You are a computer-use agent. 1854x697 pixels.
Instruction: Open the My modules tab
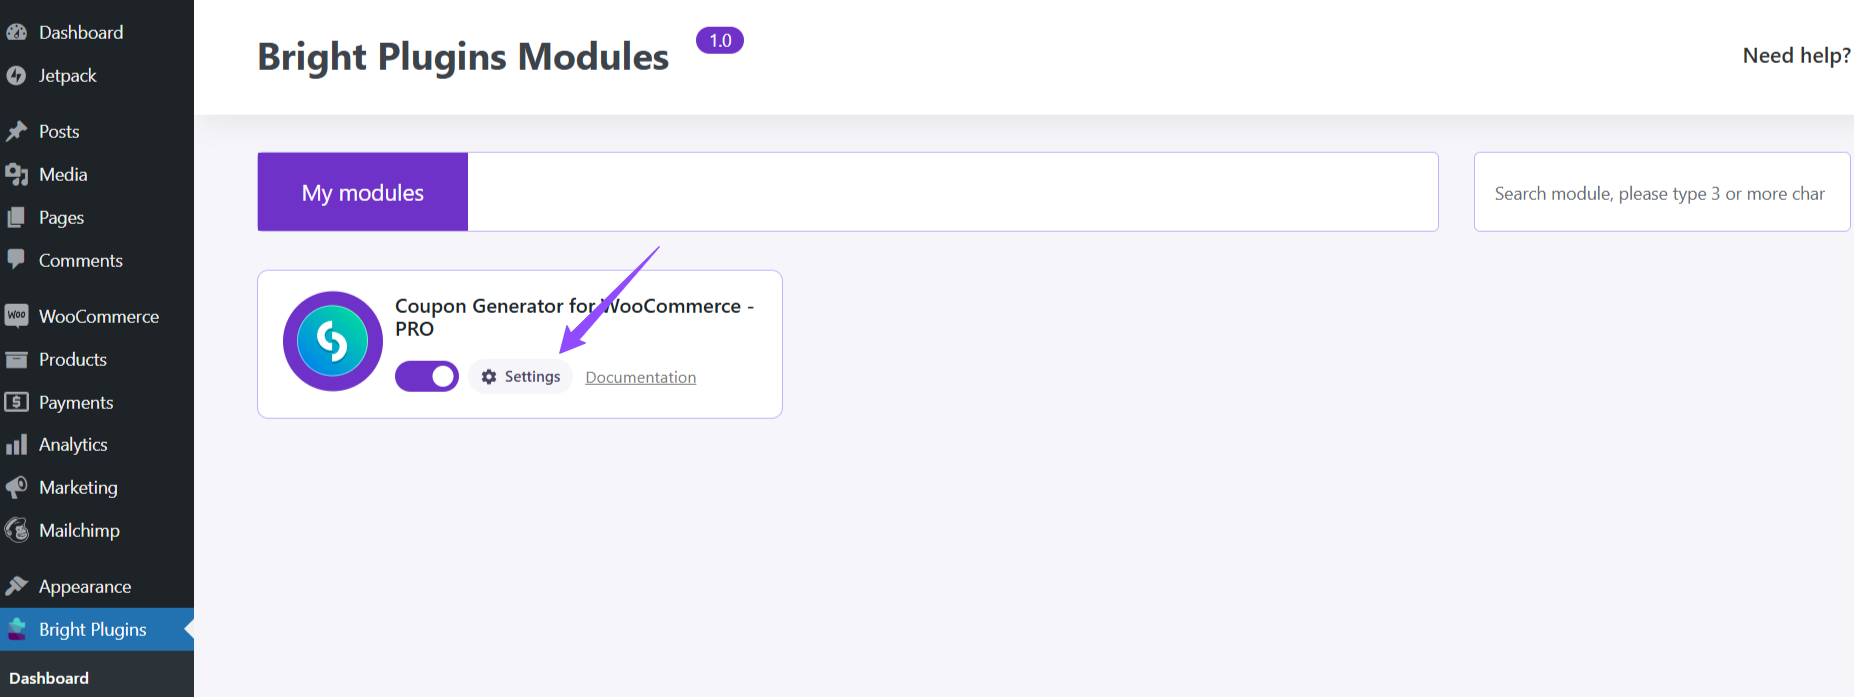[x=363, y=192]
